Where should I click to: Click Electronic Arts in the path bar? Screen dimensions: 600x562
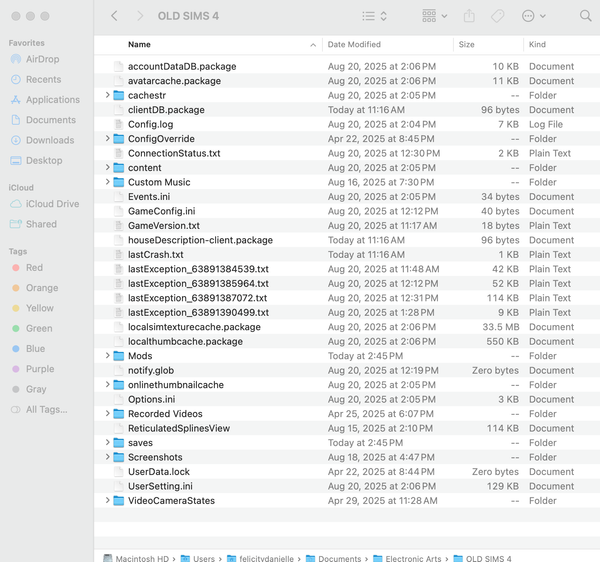[x=411, y=558]
